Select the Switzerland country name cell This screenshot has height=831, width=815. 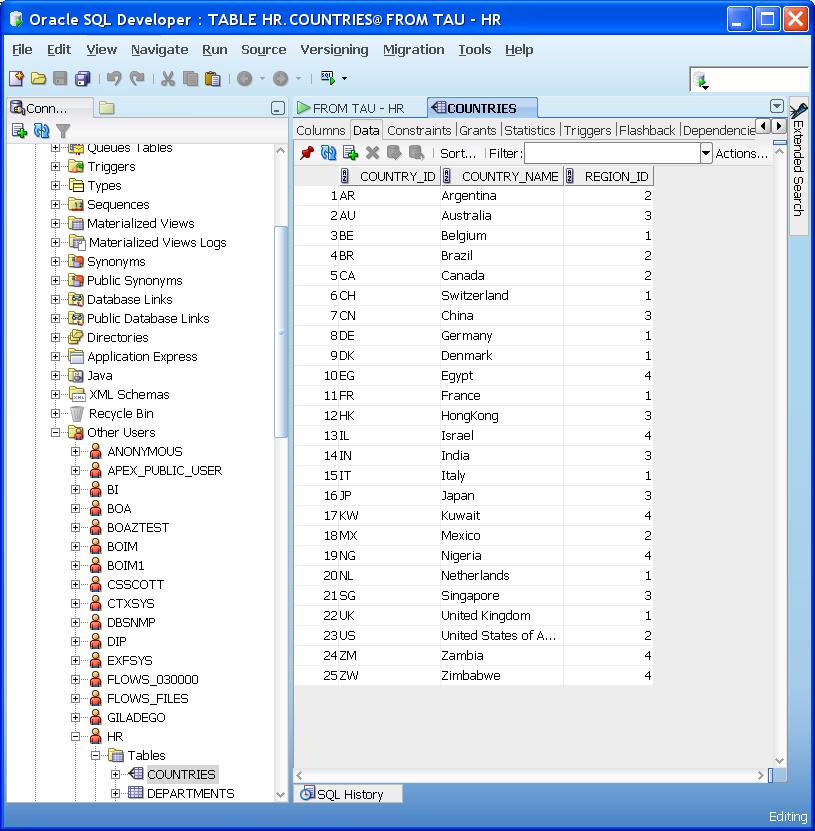[502, 296]
